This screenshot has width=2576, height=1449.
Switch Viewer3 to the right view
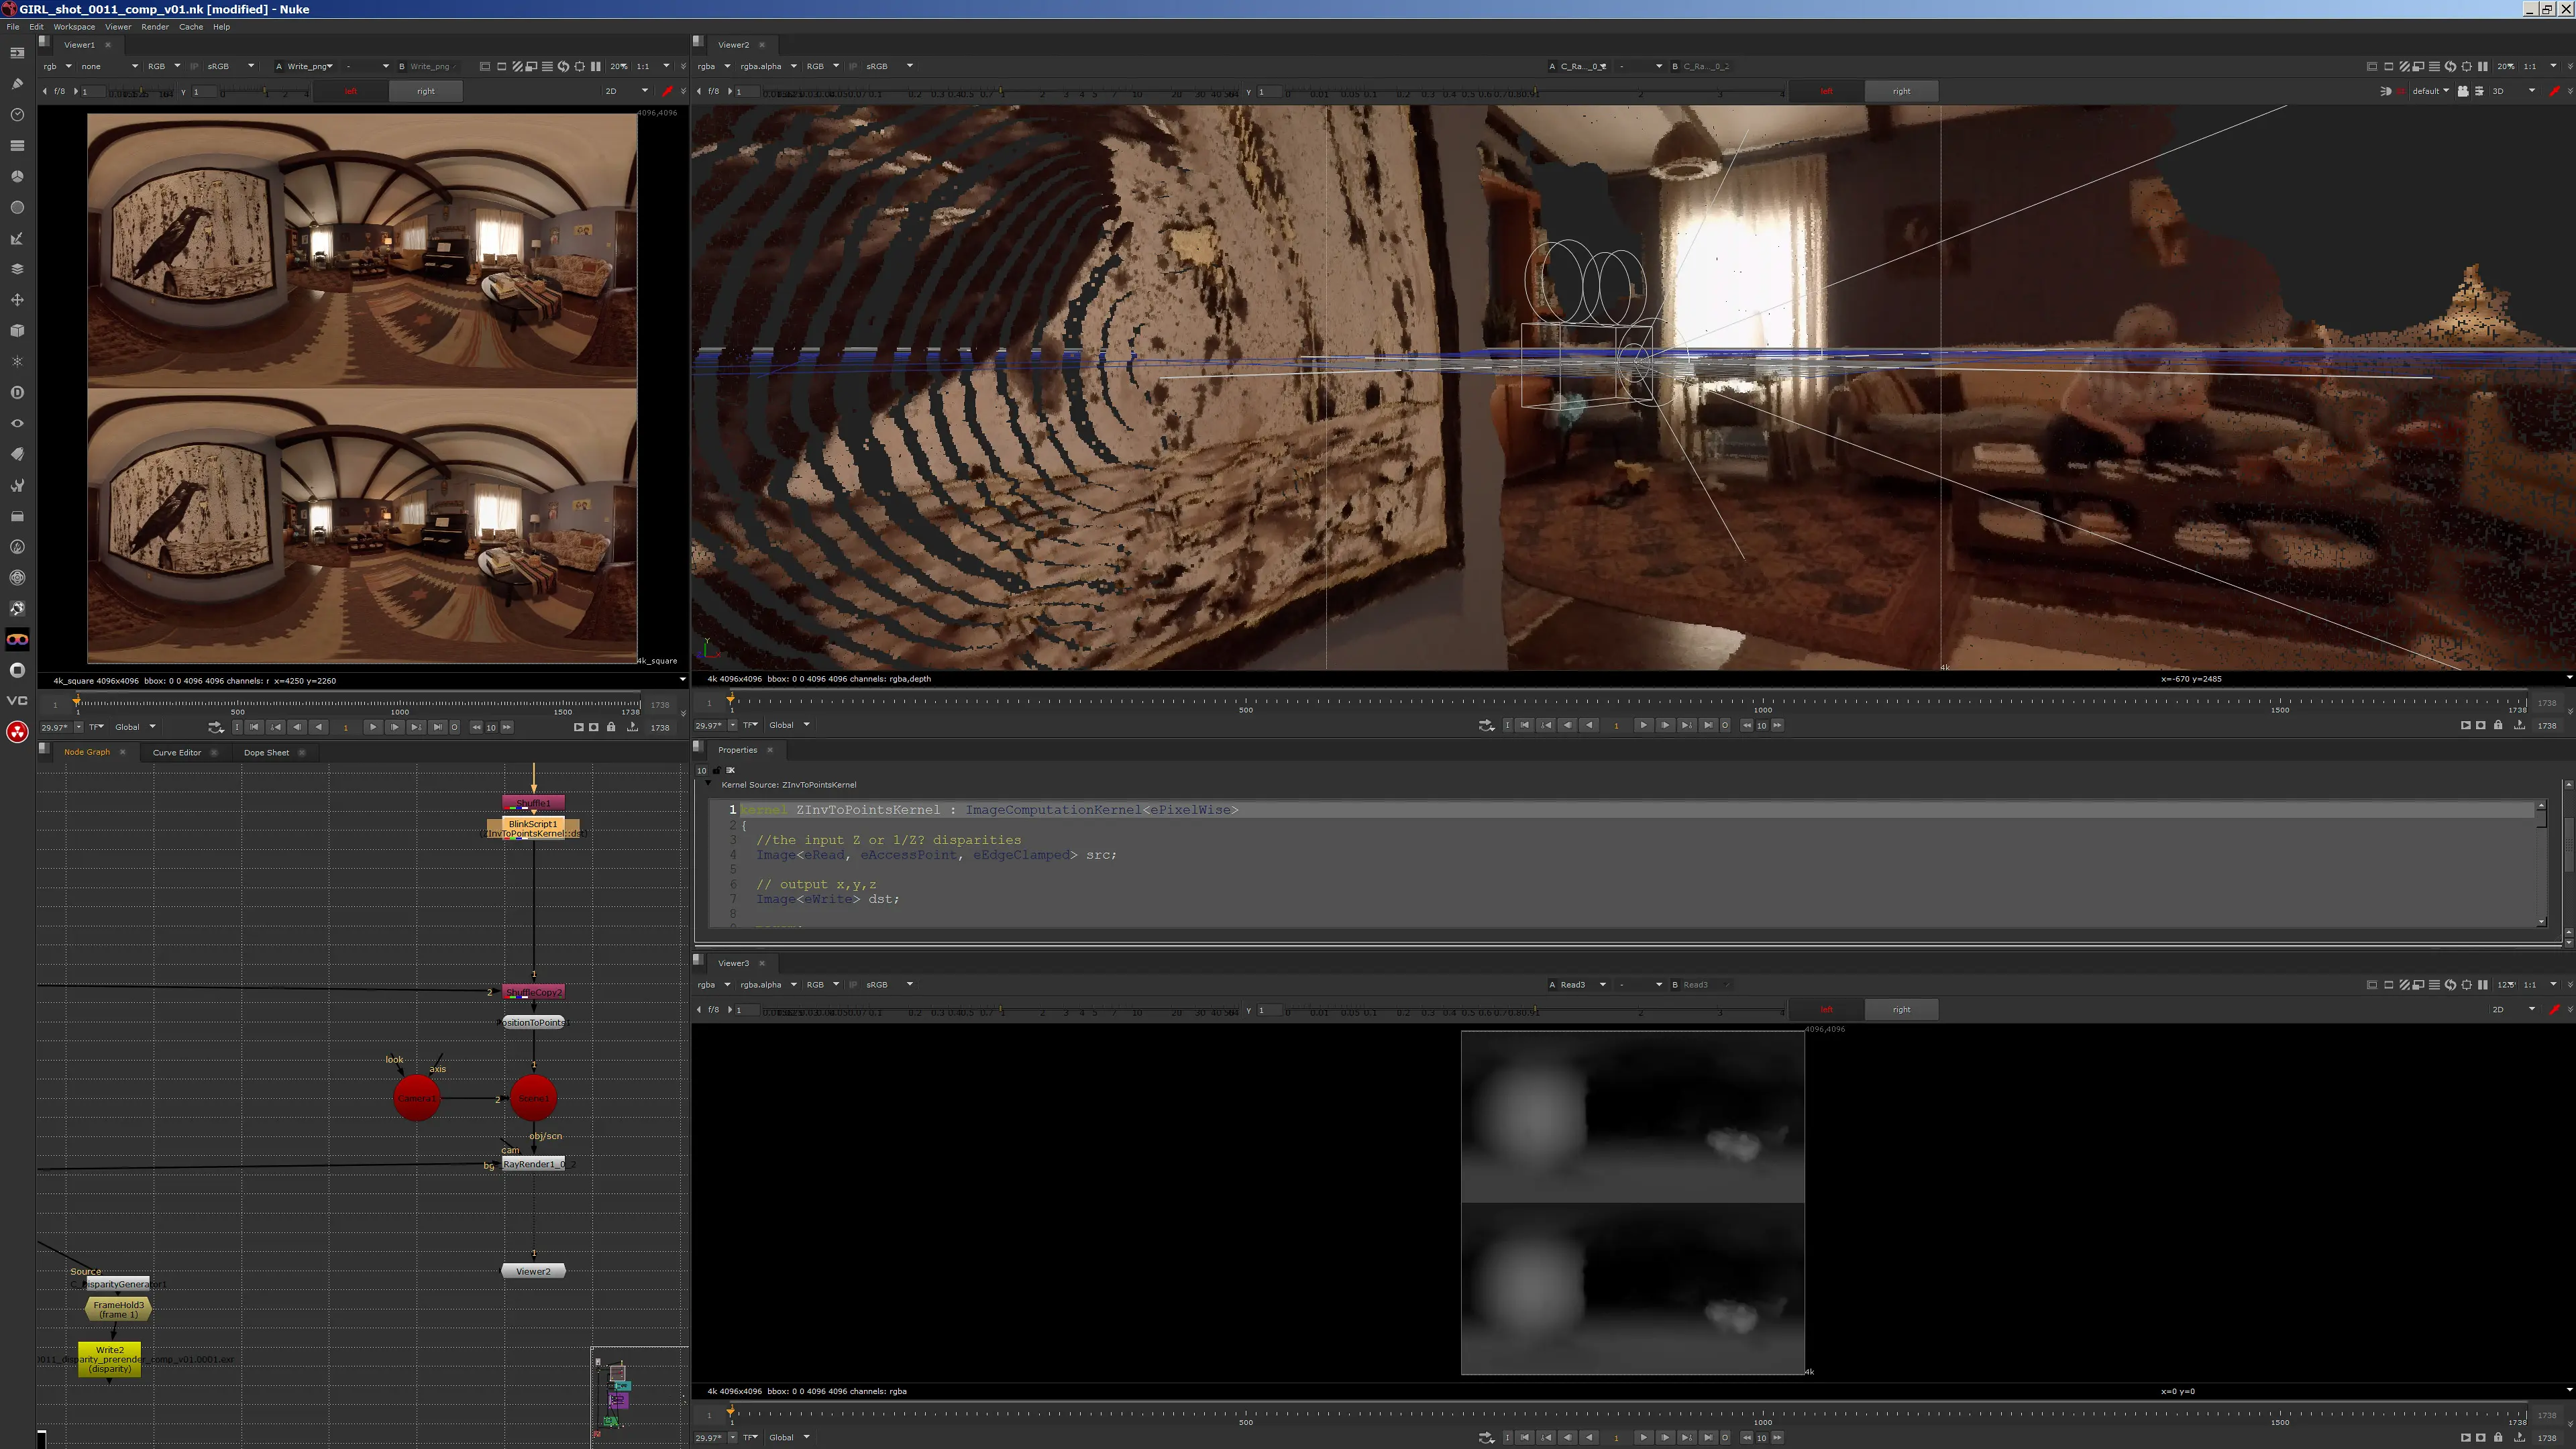pyautogui.click(x=1901, y=1009)
